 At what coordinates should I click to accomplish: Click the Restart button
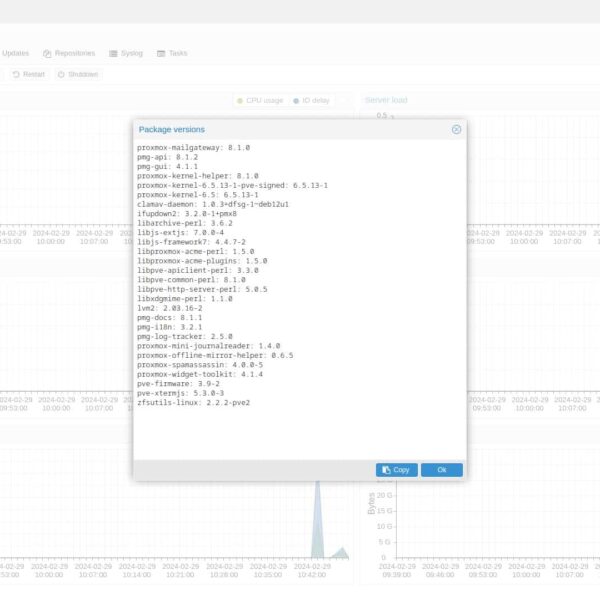point(29,74)
